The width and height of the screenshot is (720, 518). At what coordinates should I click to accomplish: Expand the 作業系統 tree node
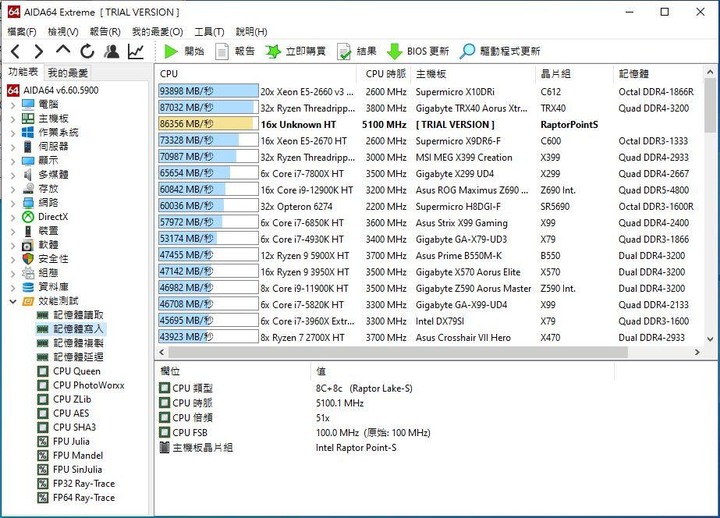tap(12, 133)
